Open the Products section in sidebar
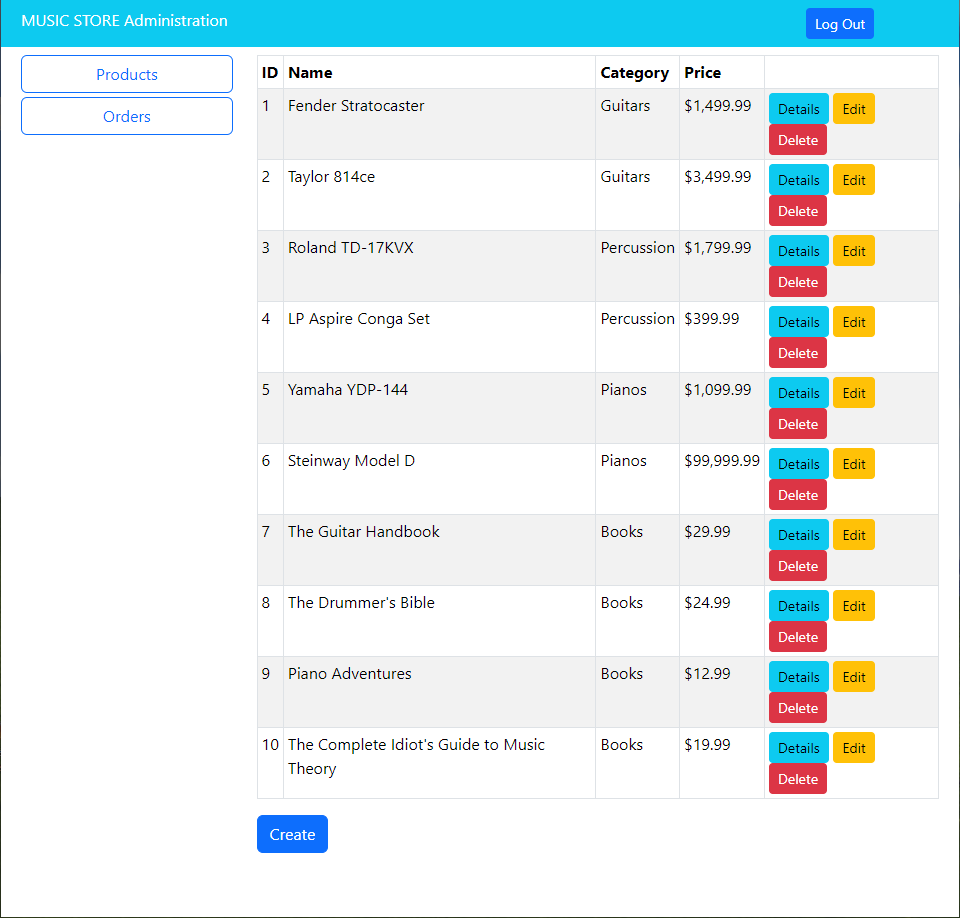The width and height of the screenshot is (960, 918). point(127,74)
